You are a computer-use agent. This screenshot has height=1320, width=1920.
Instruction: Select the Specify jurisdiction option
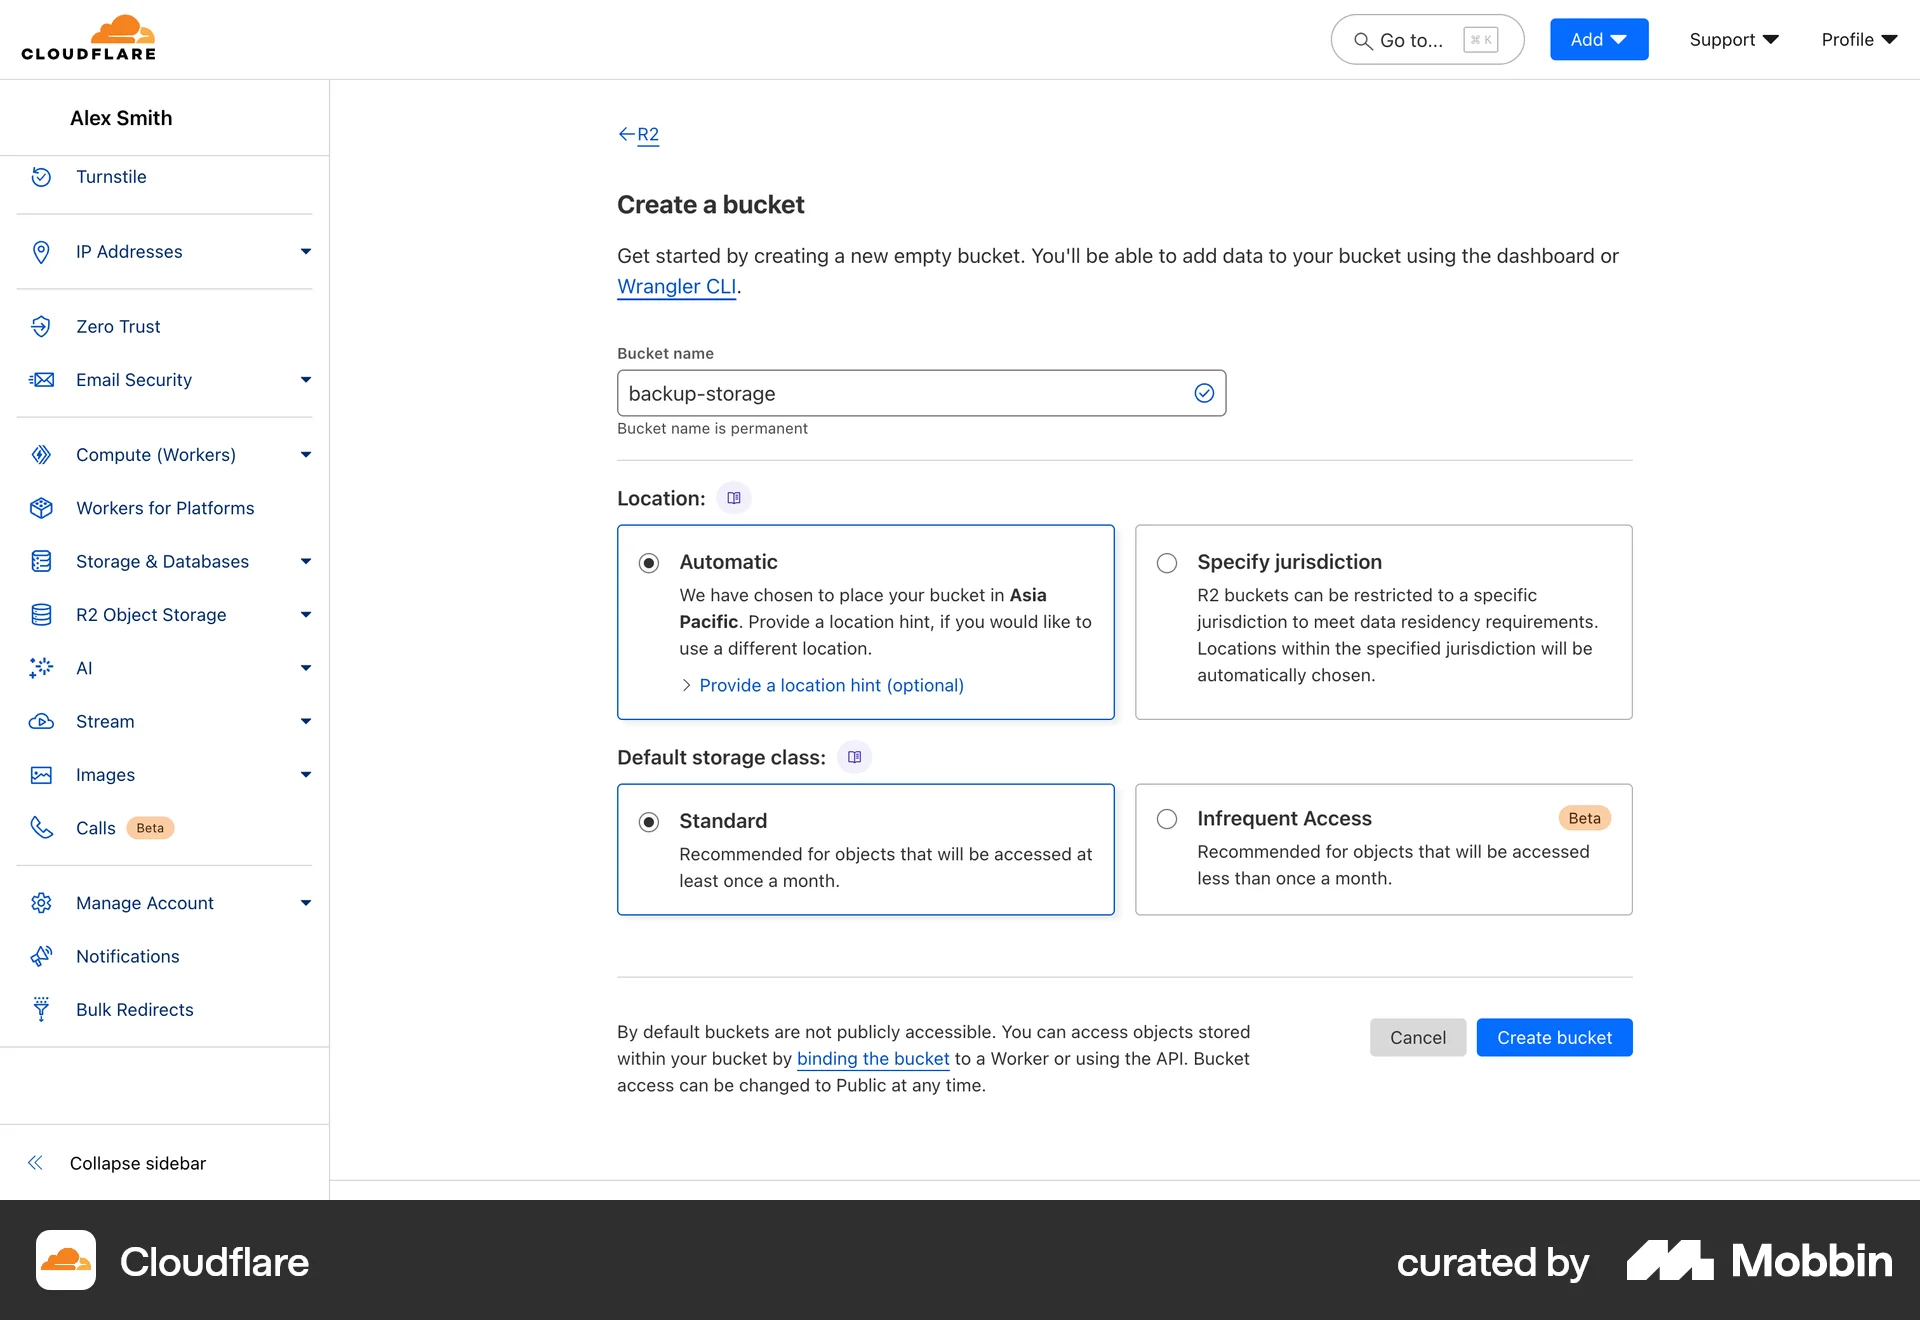[1166, 563]
